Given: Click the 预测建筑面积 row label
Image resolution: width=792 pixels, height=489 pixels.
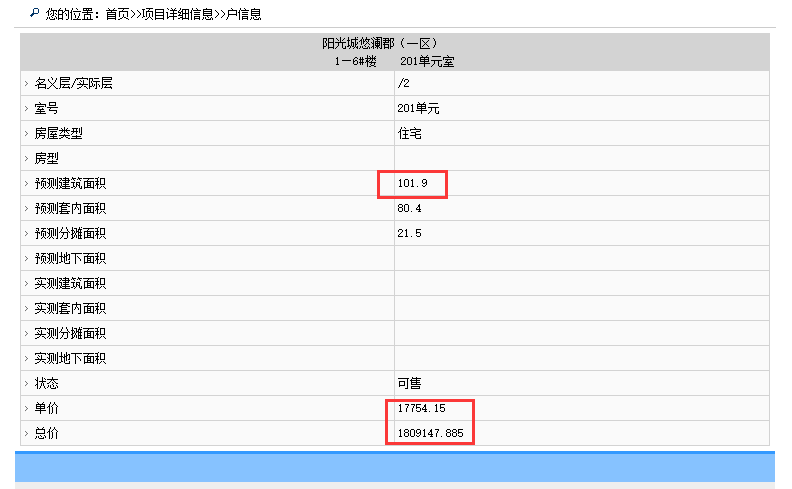Looking at the screenshot, I should [x=70, y=183].
